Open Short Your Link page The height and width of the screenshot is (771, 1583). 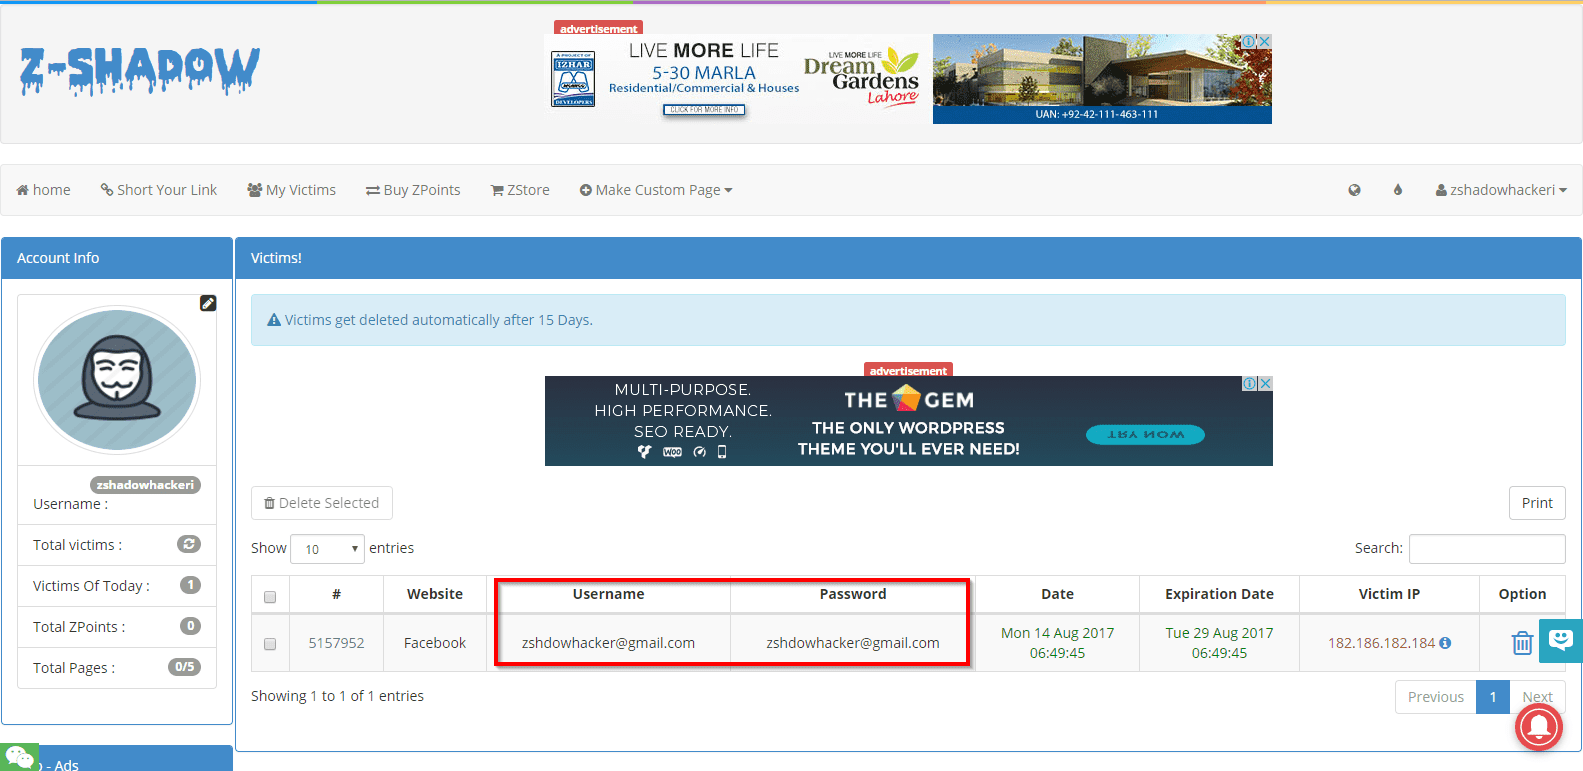click(159, 190)
